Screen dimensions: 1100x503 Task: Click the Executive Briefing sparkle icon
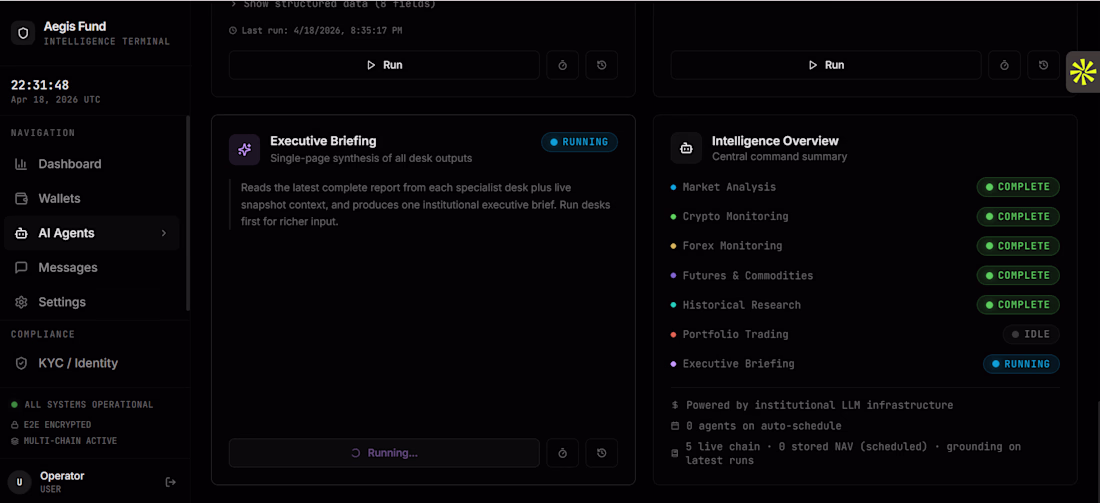[244, 149]
